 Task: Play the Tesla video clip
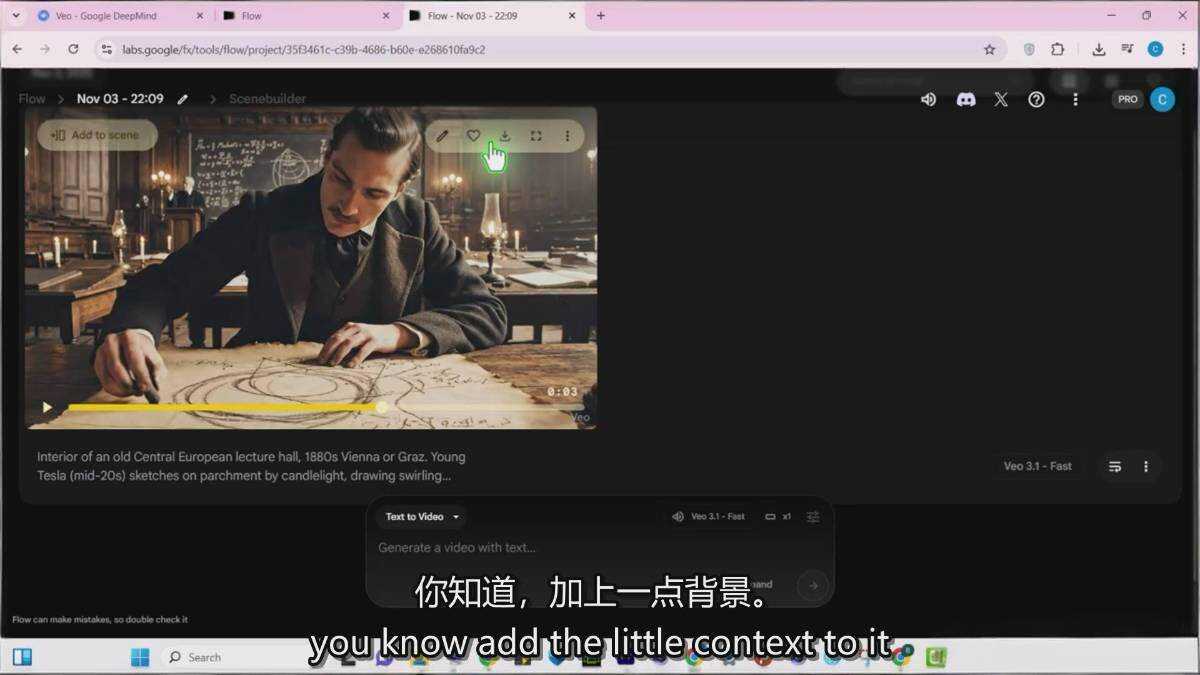click(x=47, y=407)
